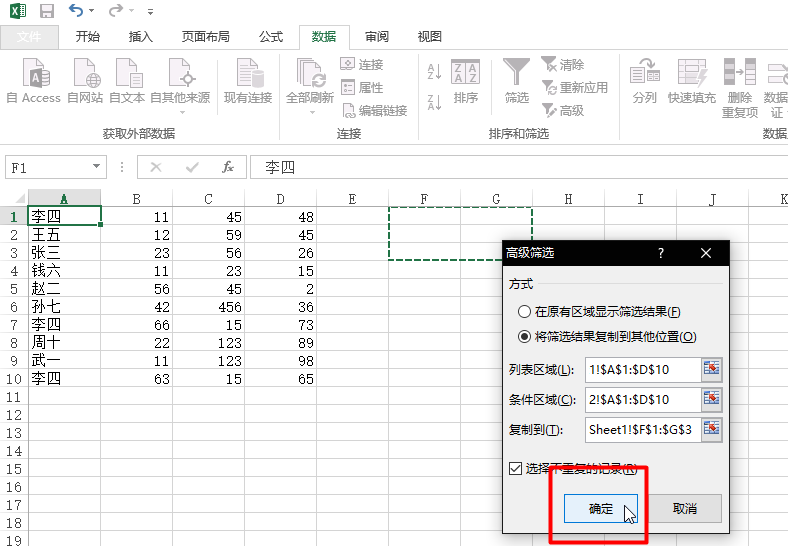Open the Redo history dropdown arrow
788x546 pixels.
point(132,11)
